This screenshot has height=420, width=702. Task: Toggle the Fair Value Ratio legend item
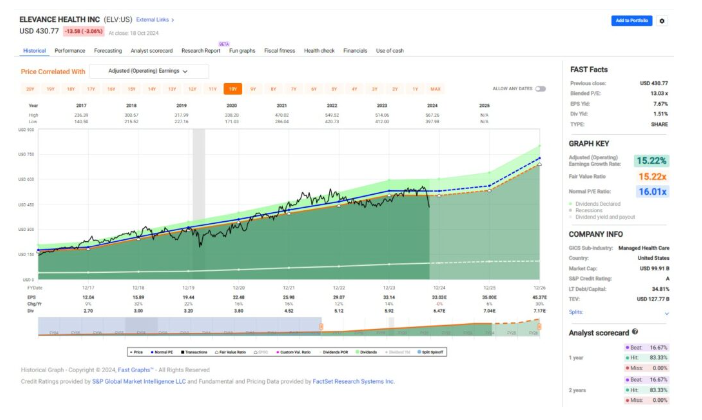click(x=230, y=352)
